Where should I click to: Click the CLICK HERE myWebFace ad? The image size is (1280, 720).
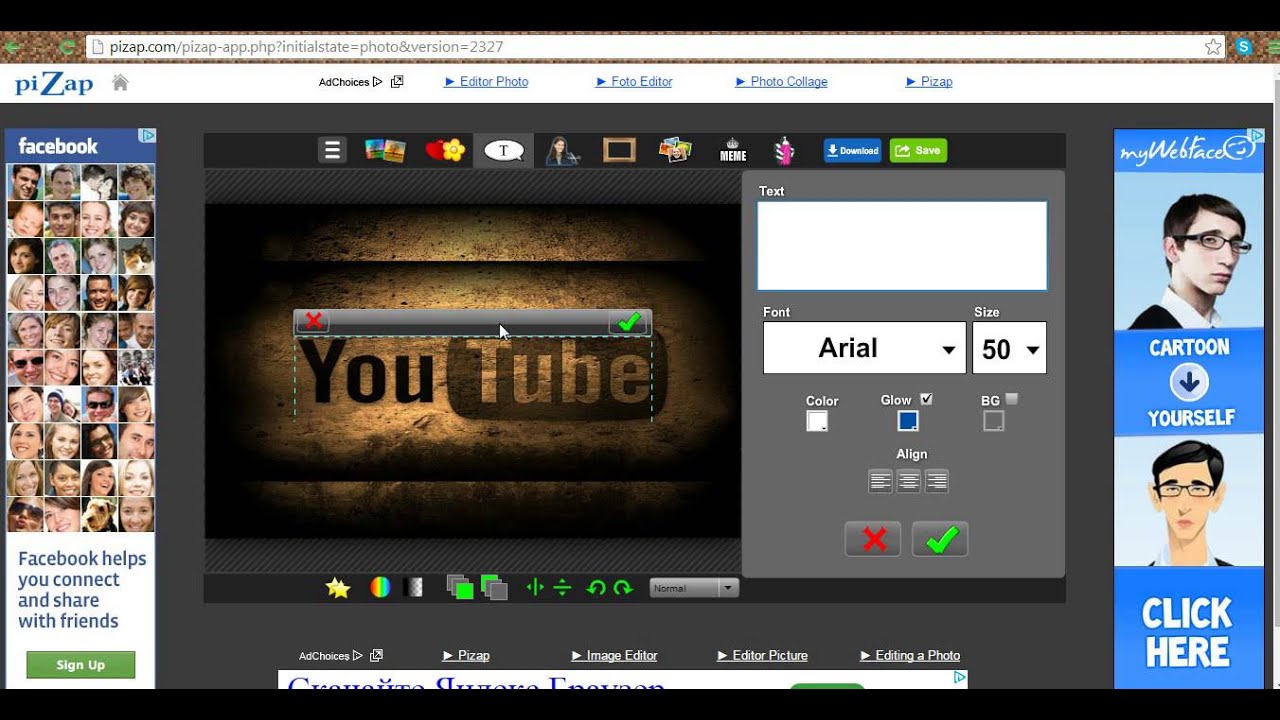point(1187,632)
